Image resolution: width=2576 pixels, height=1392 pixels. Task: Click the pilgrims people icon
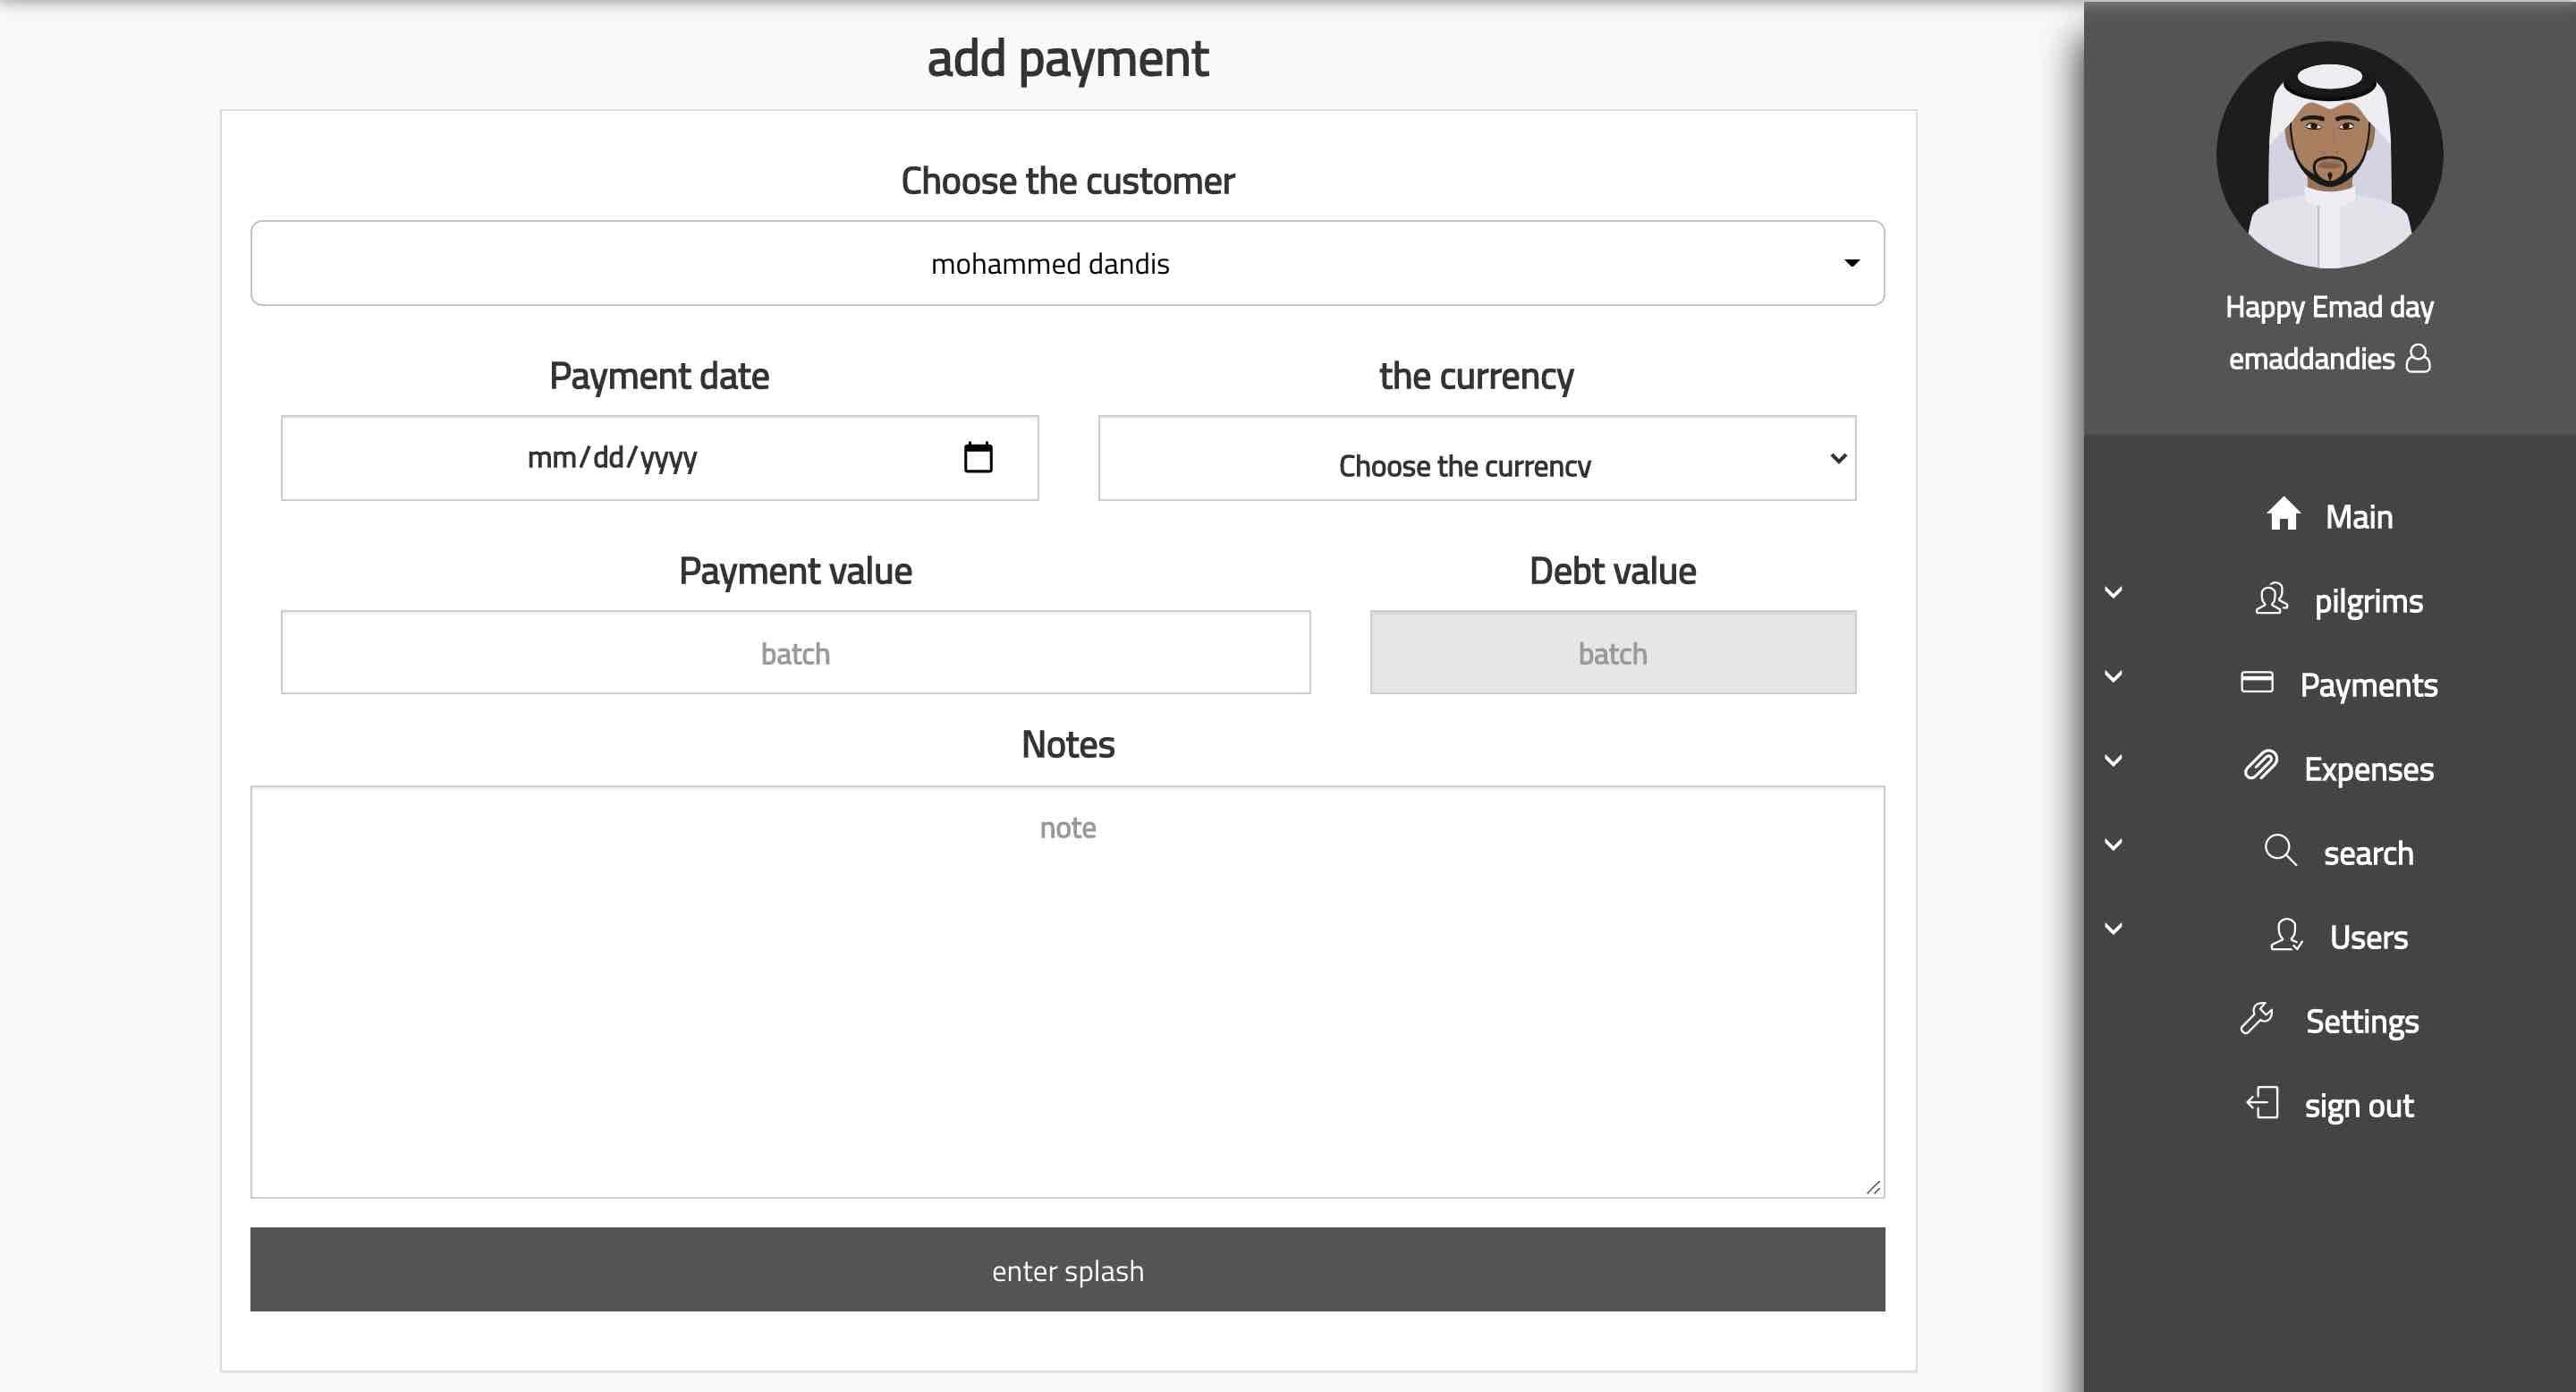(x=2271, y=599)
